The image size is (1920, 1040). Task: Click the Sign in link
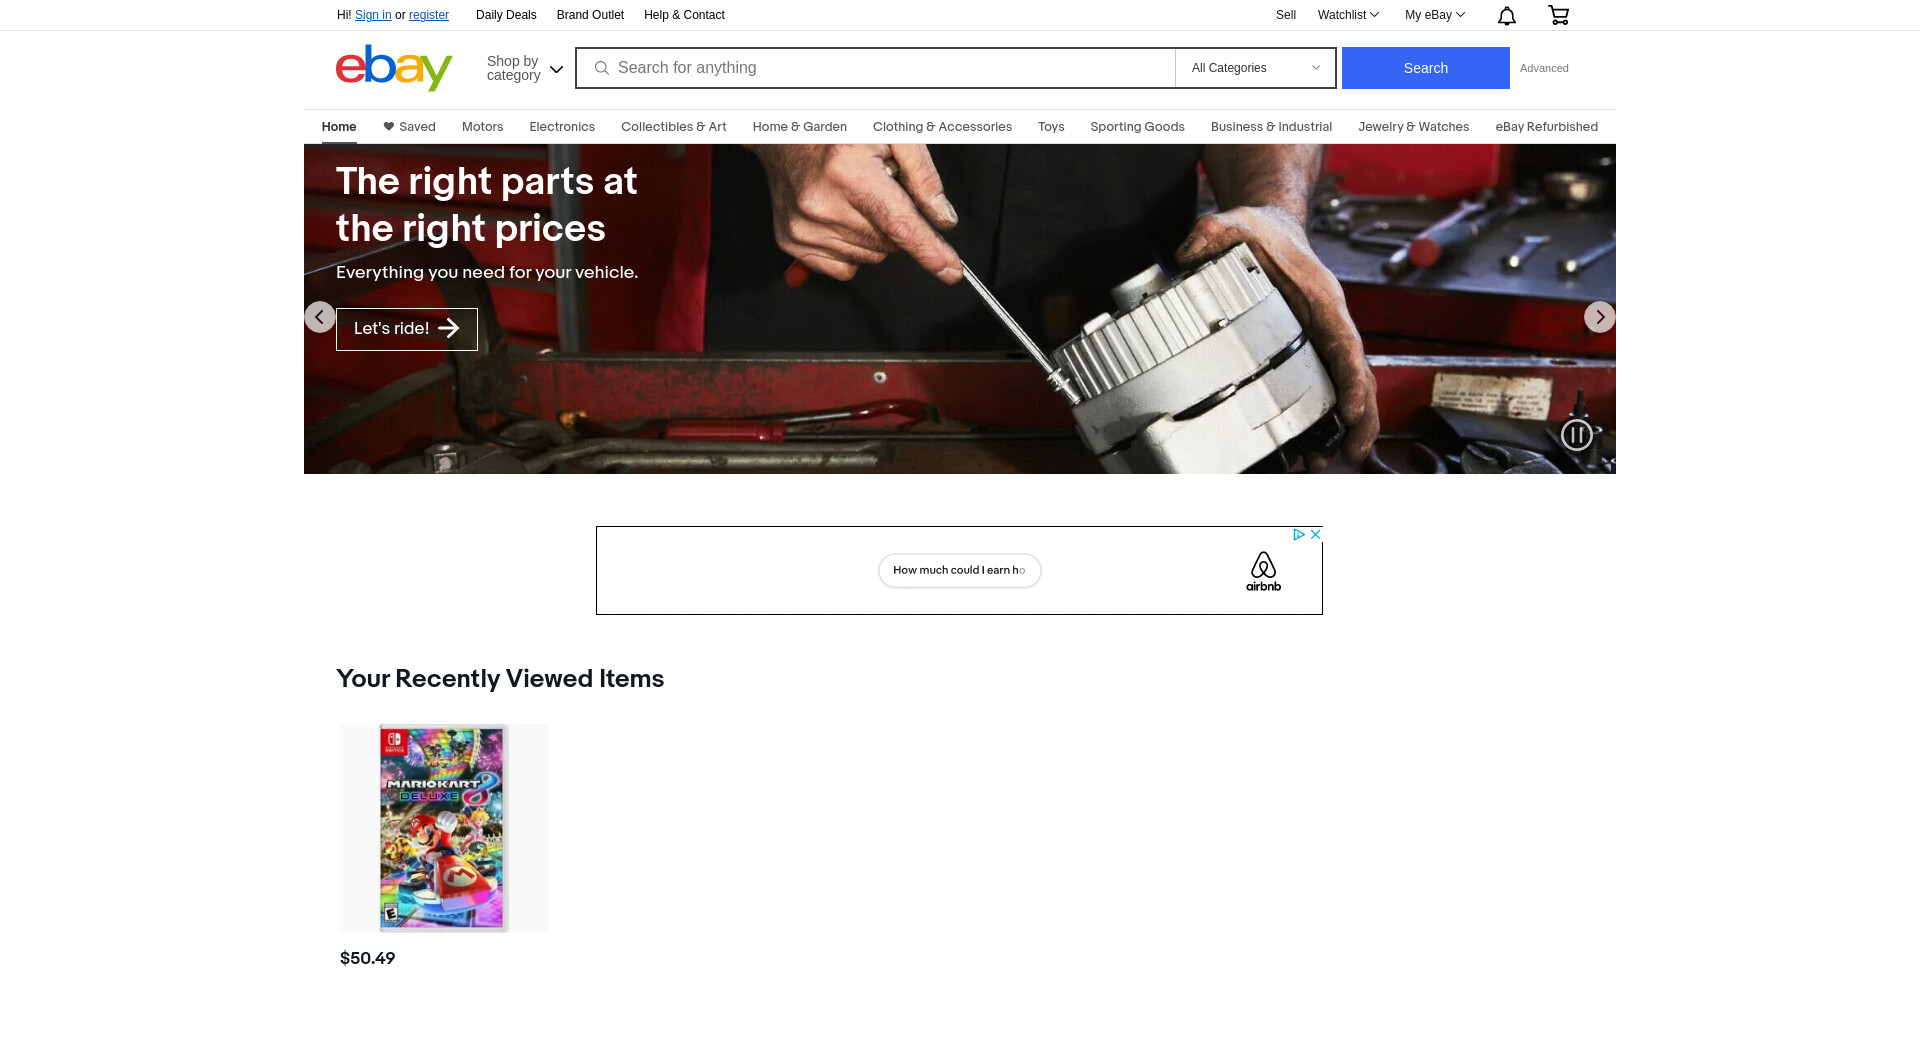[x=373, y=15]
